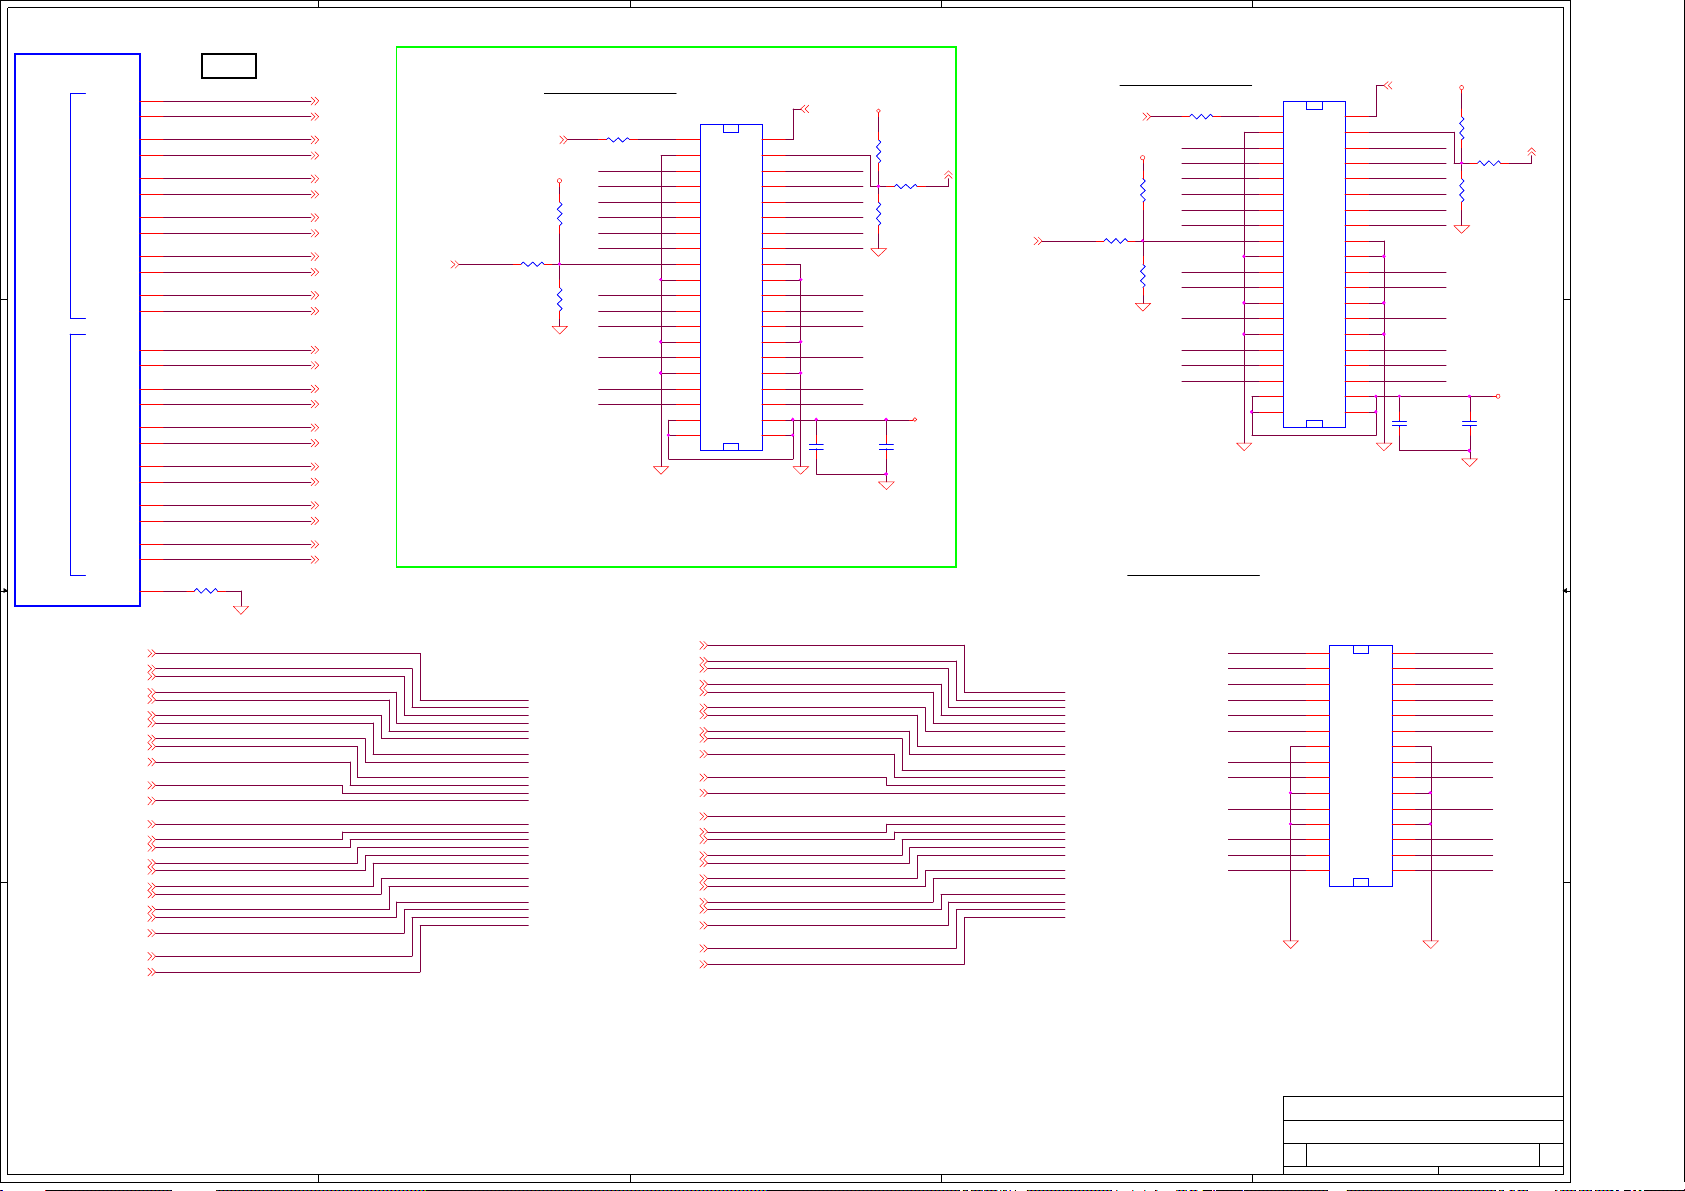Select the large blue connector block on left
This screenshot has height=1191, width=1685.
tap(77, 330)
